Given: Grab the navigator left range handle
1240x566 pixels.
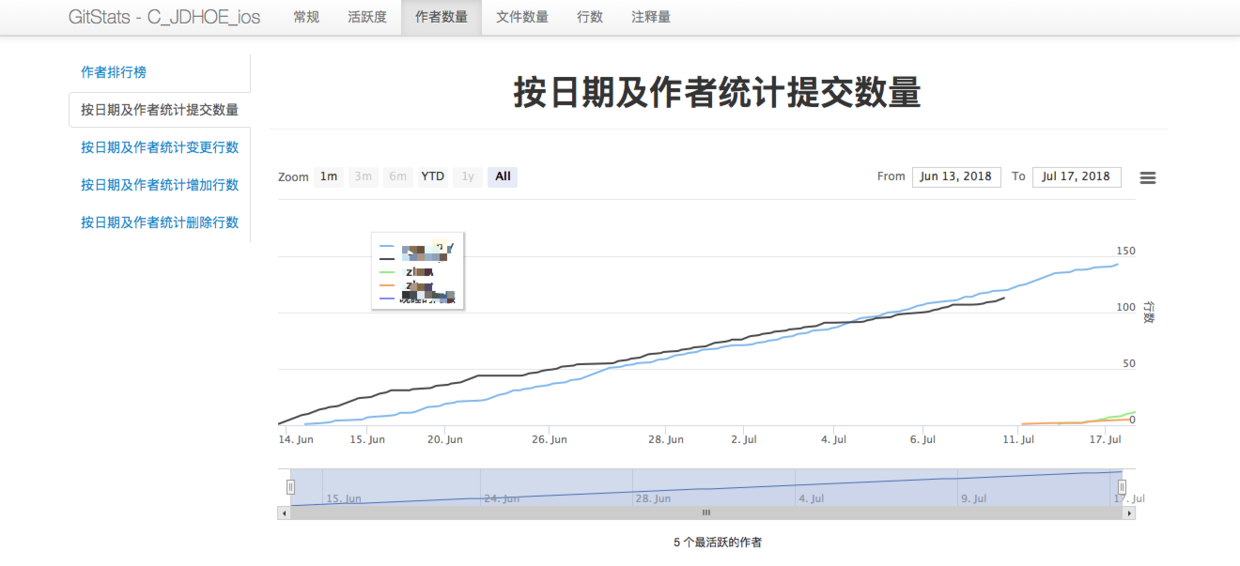Looking at the screenshot, I should coord(291,487).
